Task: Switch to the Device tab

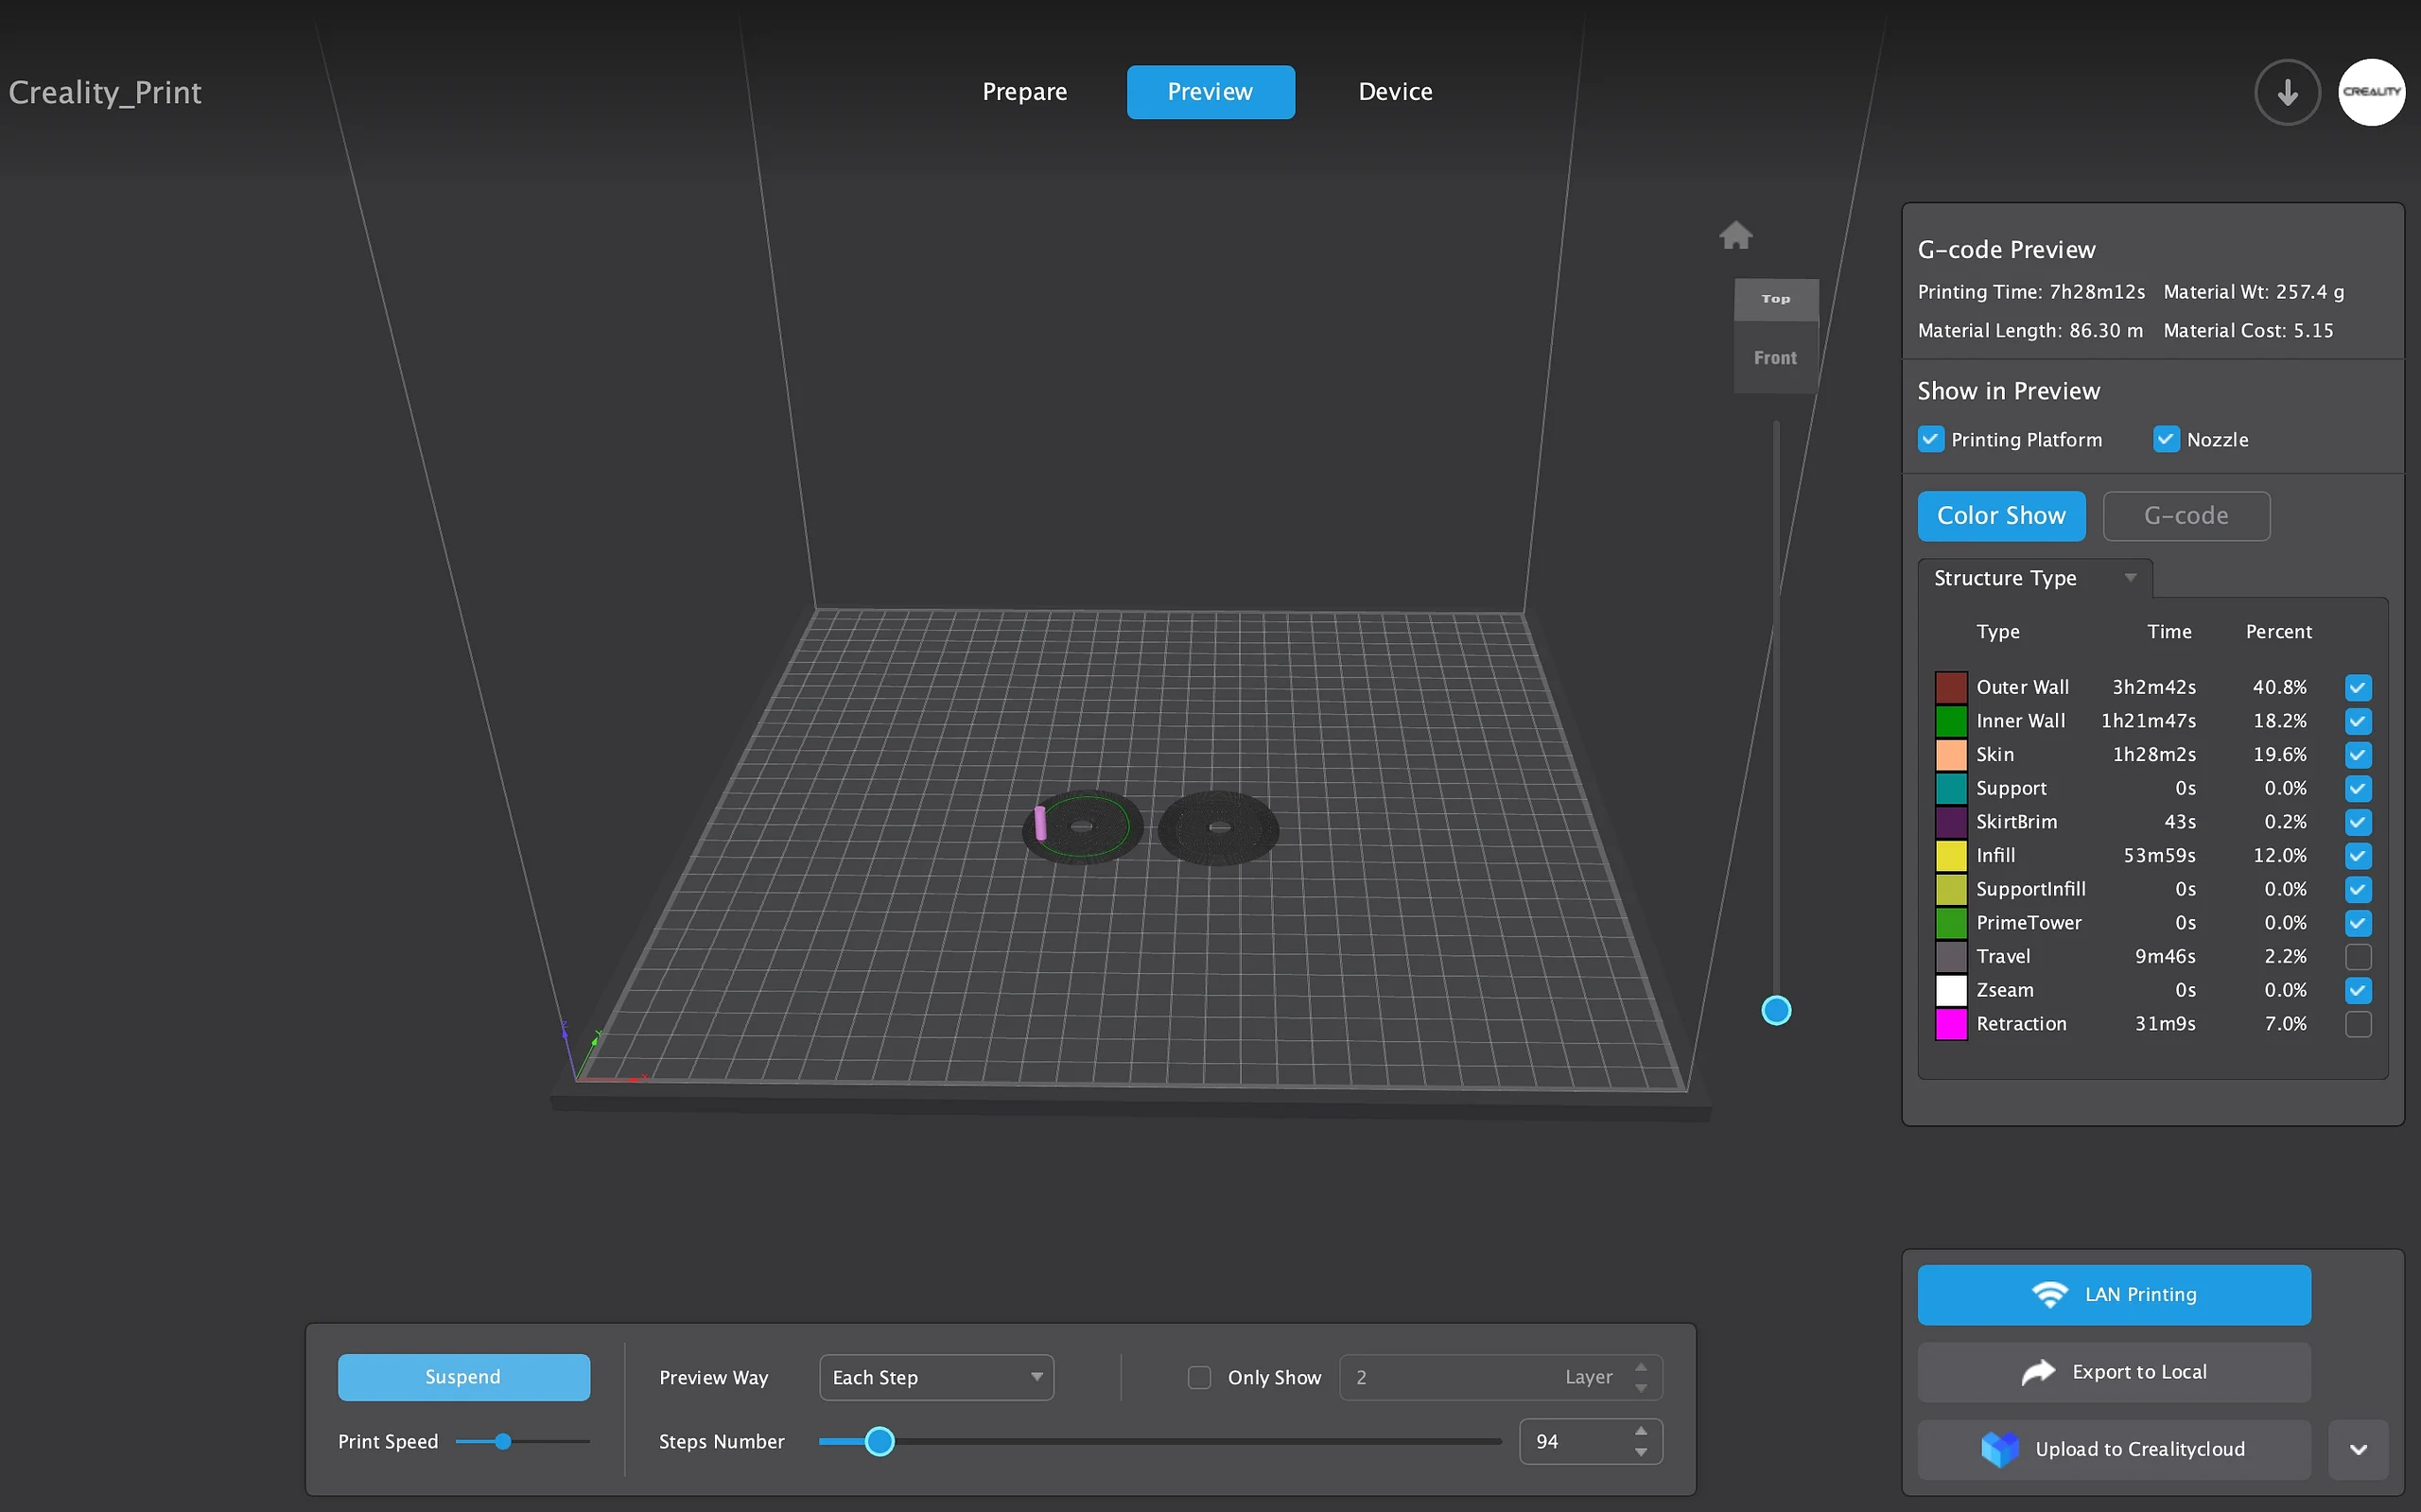Action: tap(1395, 92)
